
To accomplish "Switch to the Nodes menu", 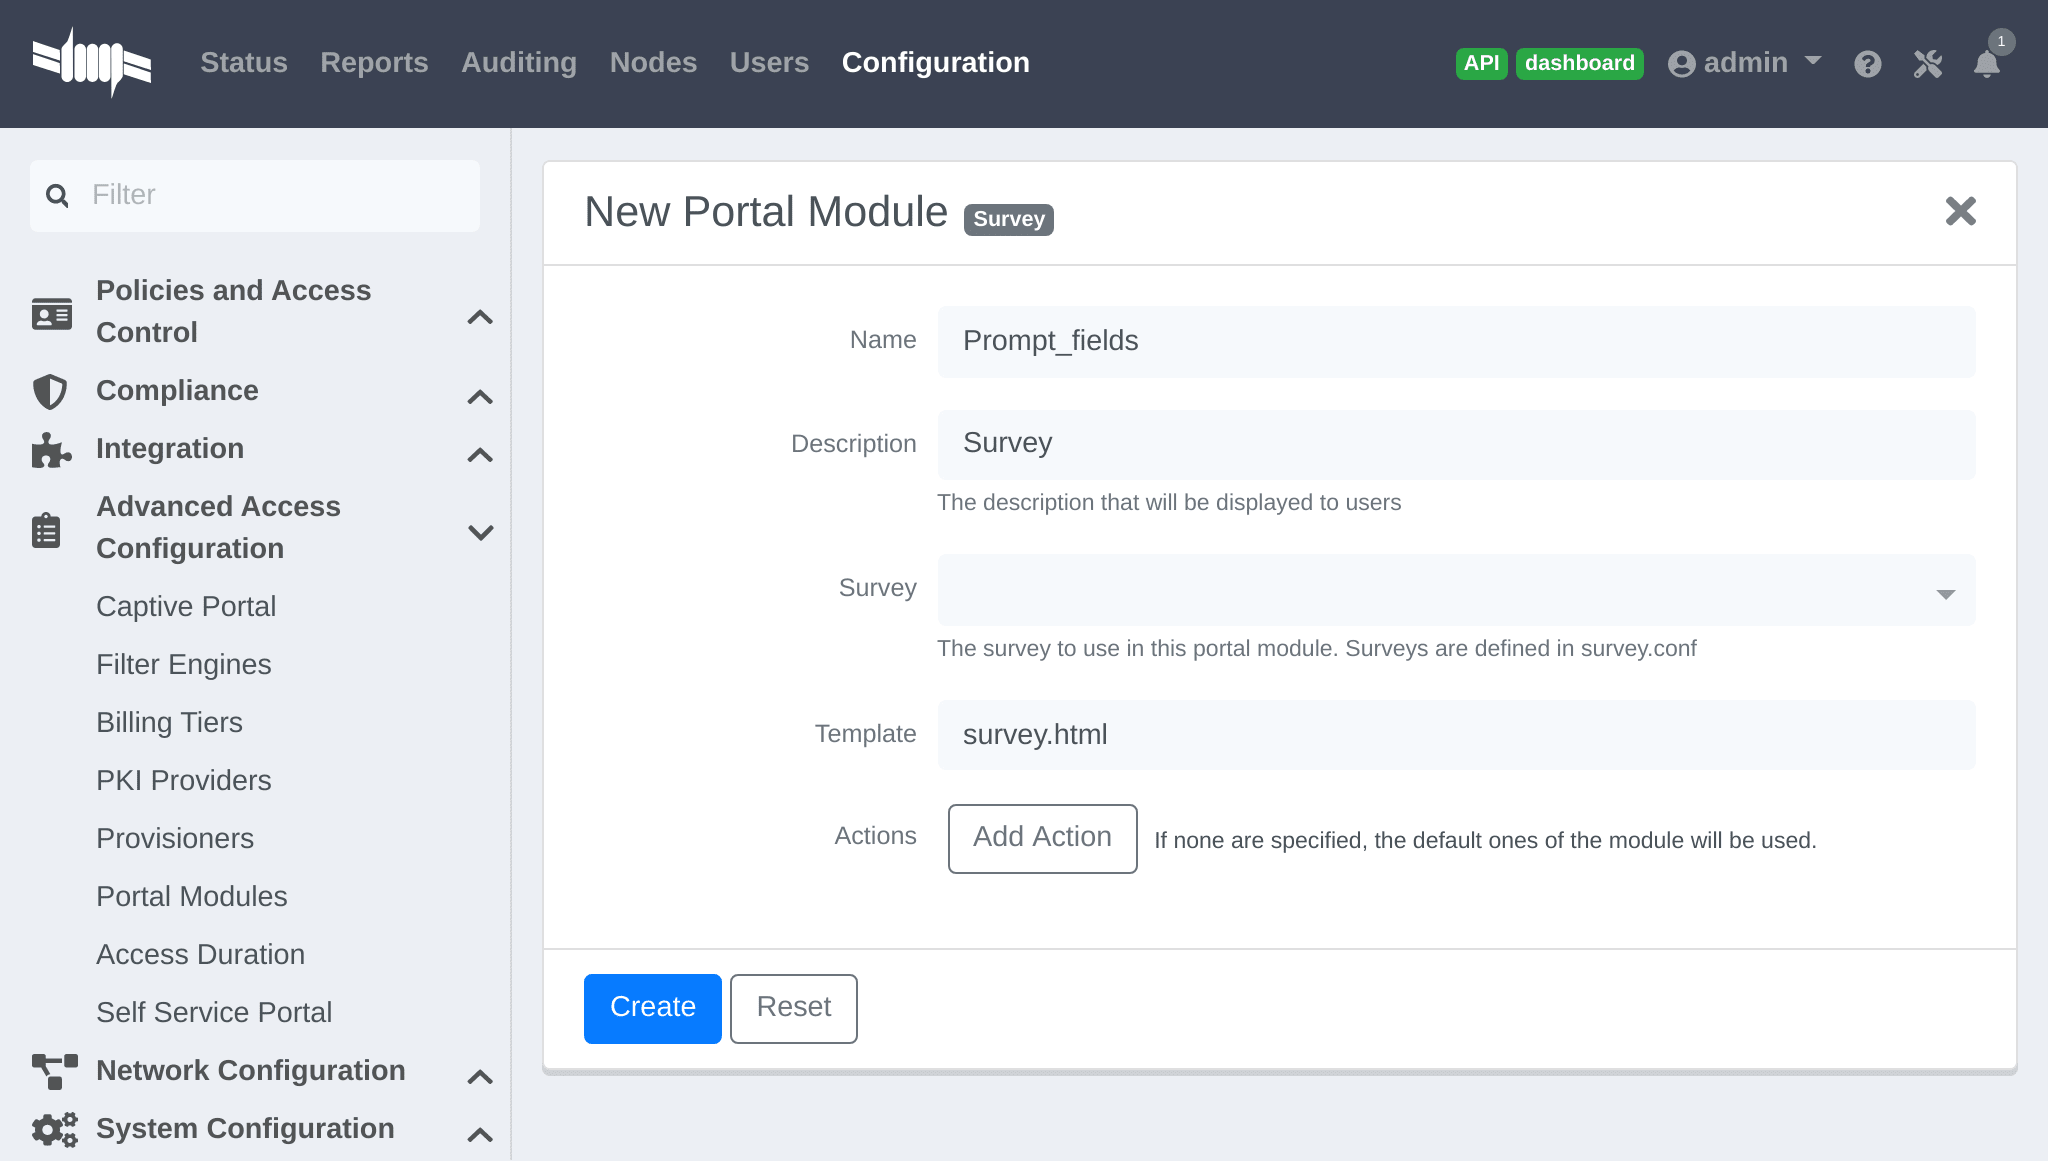I will 653,62.
